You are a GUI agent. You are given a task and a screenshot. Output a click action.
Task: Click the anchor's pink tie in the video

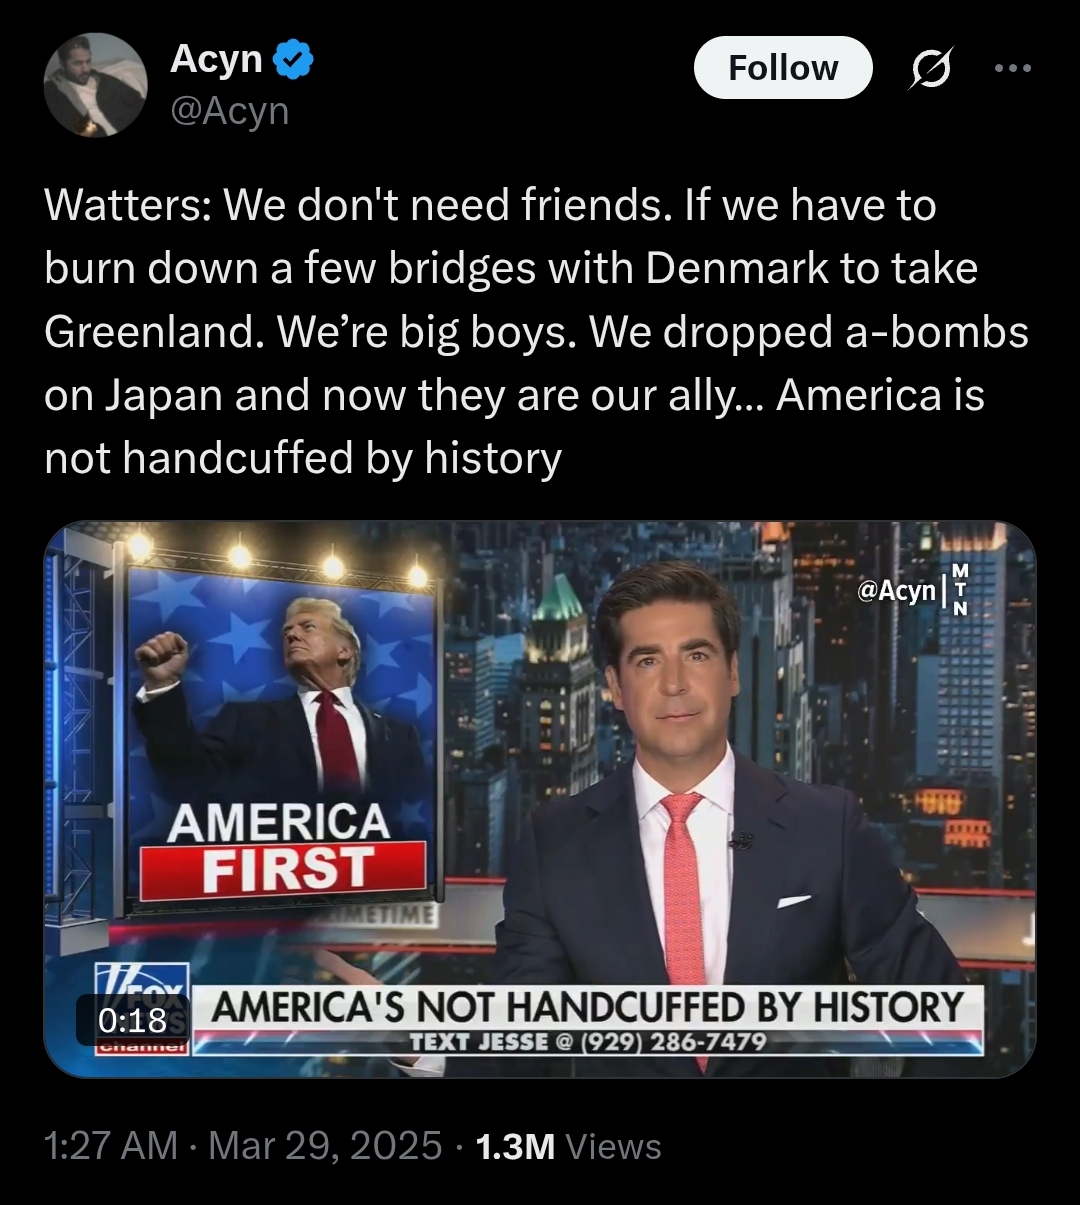(683, 890)
